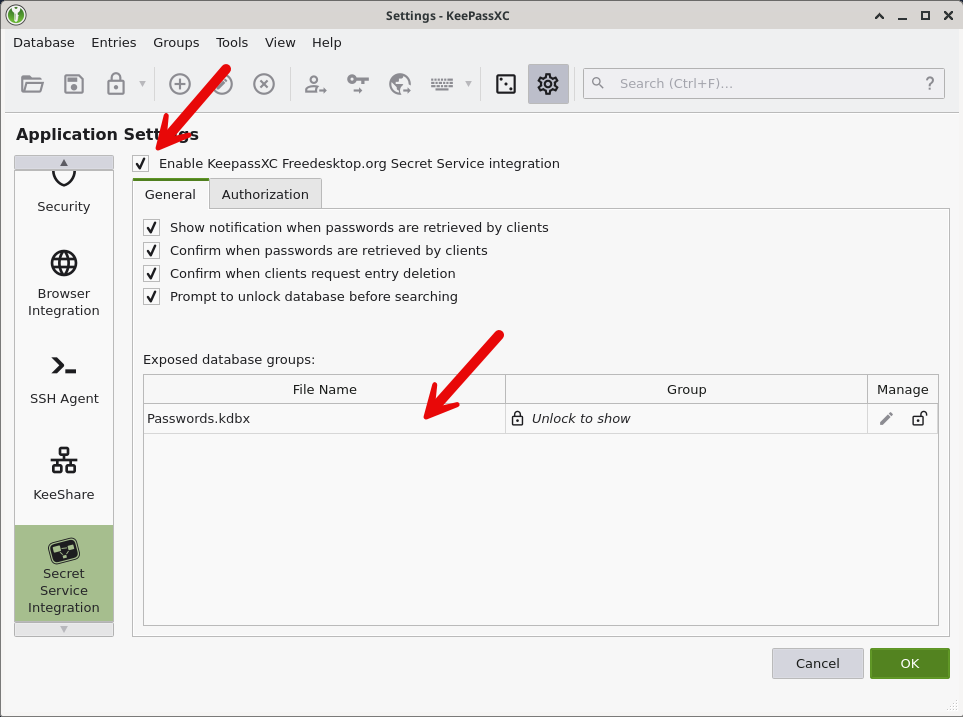Viewport: 963px width, 717px height.
Task: Select the KeeShare category
Action: point(64,474)
